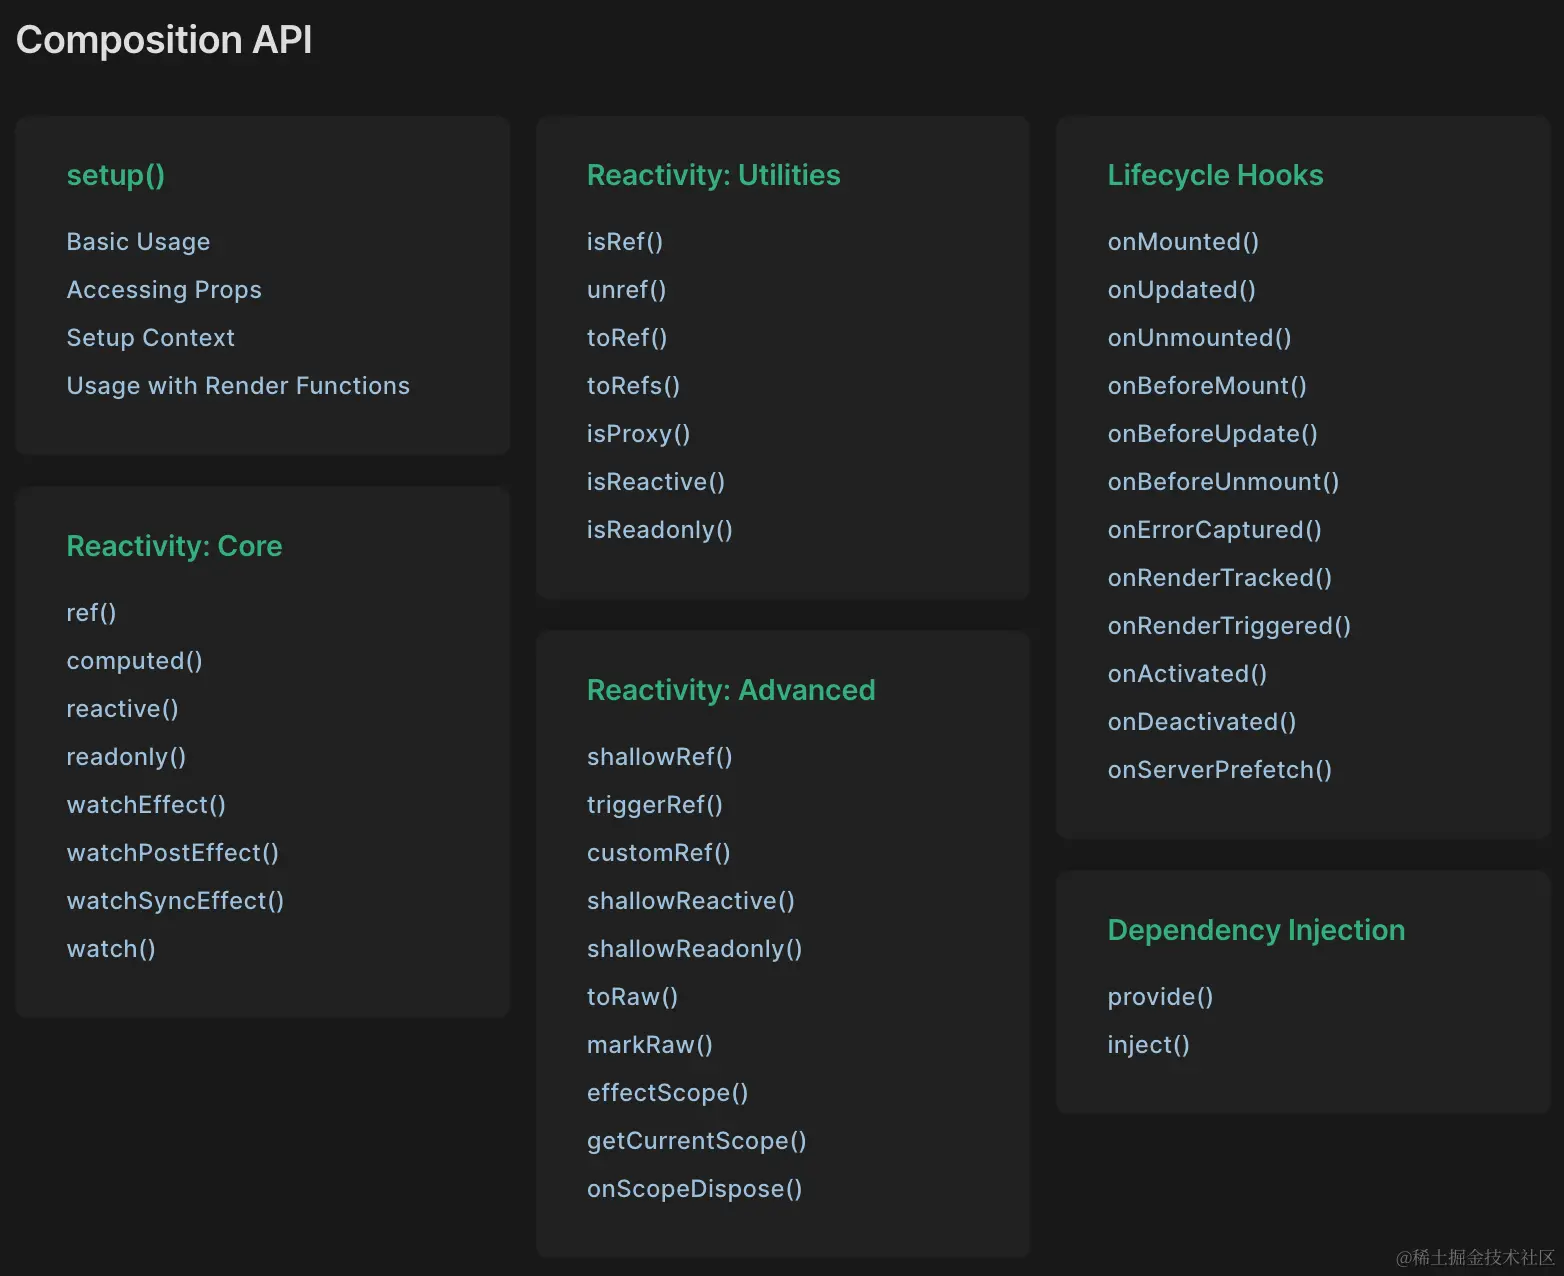1564x1276 pixels.
Task: Open the effectScope() link
Action: pos(667,1093)
